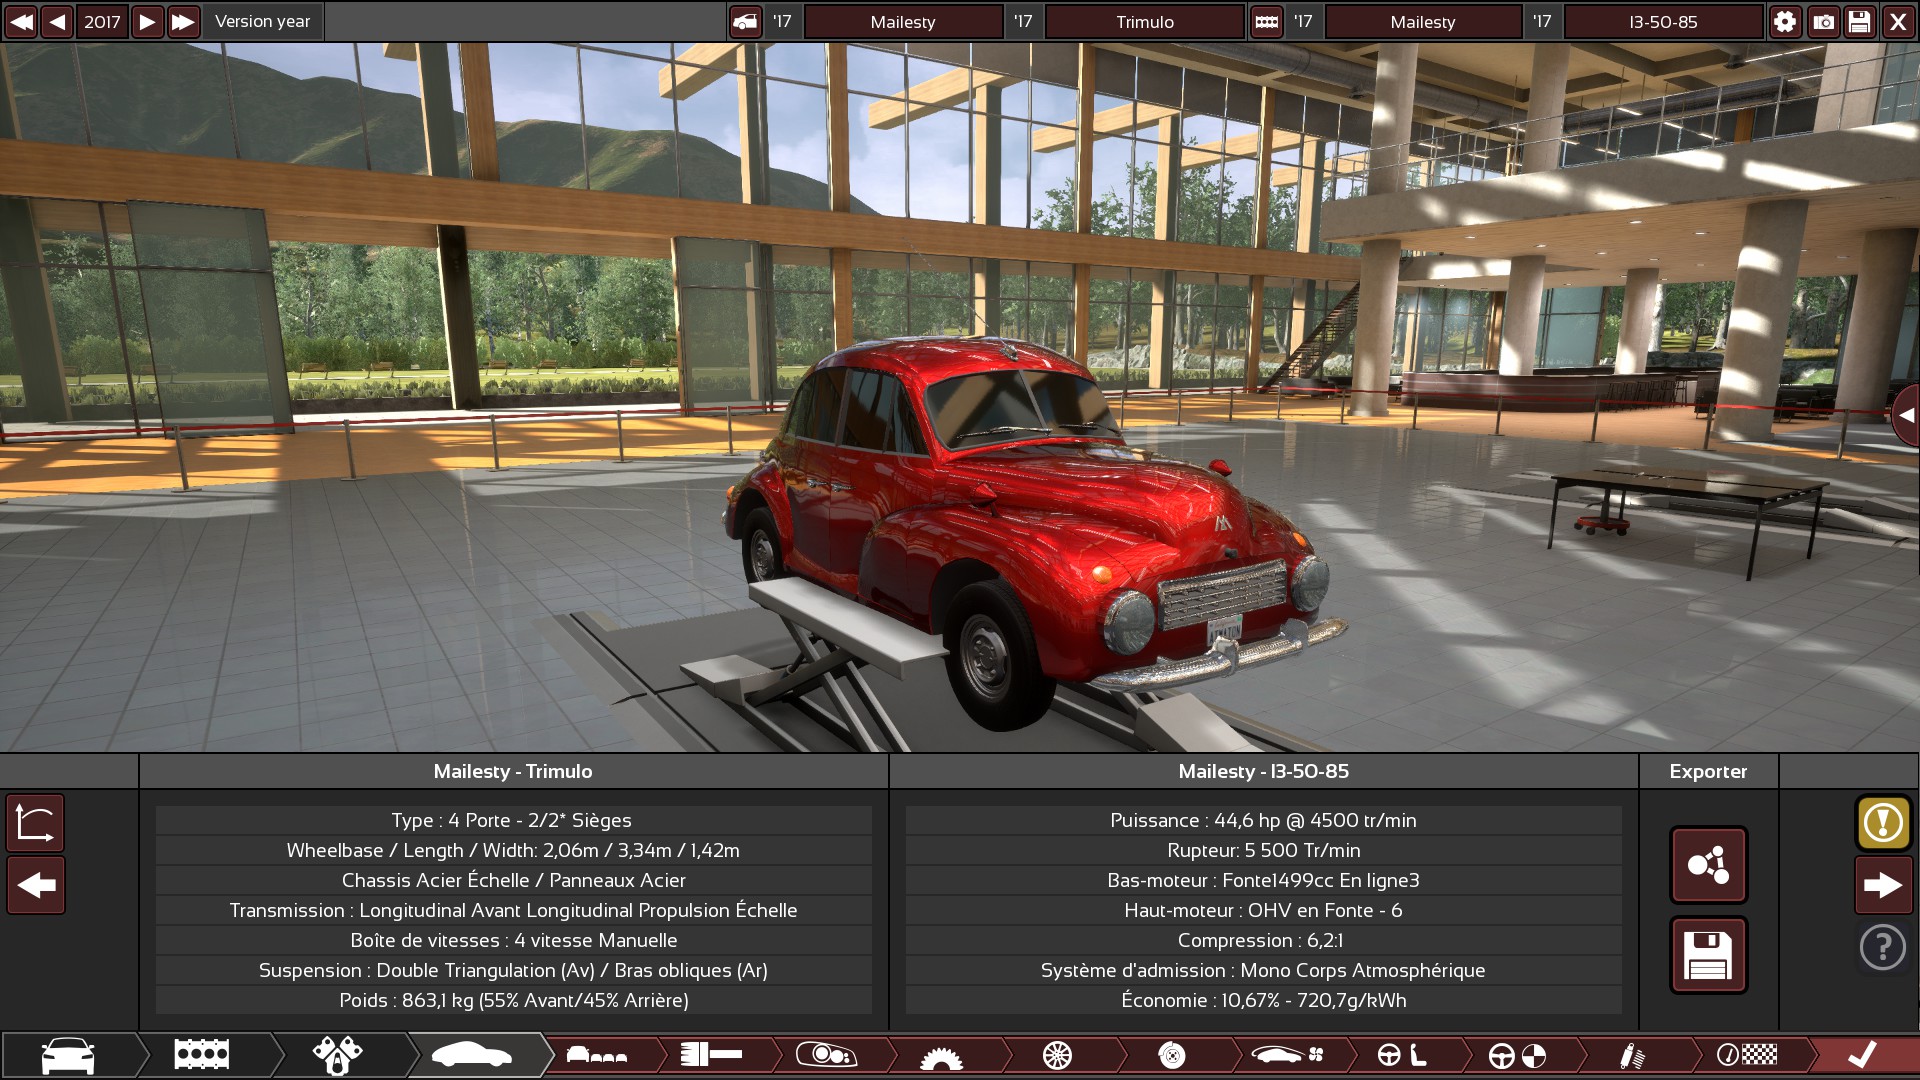Open the driving aids and safety tab
1920x1080 pixels.
point(1517,1055)
